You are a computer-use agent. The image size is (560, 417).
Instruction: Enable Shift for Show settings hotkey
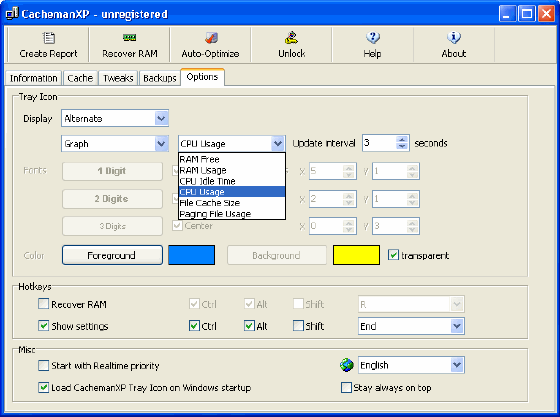tap(298, 326)
